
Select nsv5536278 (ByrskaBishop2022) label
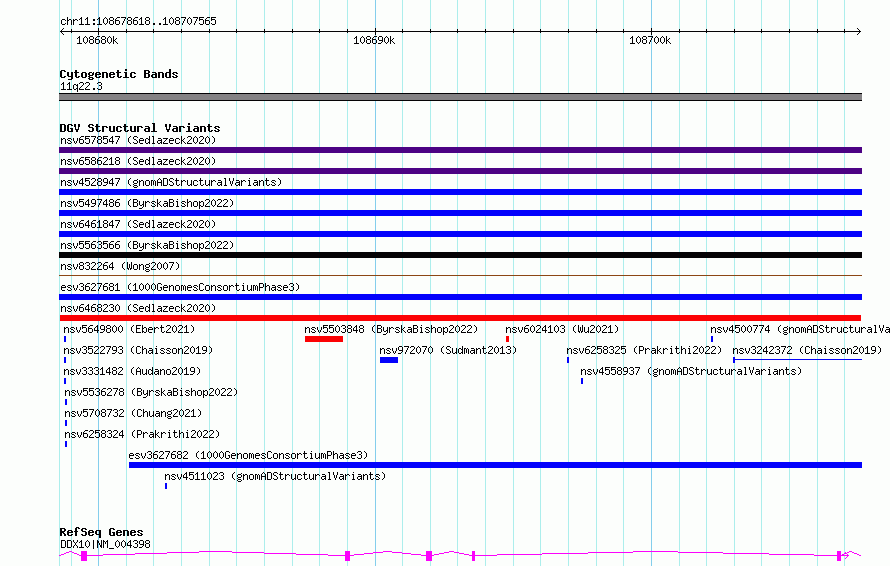(x=151, y=392)
